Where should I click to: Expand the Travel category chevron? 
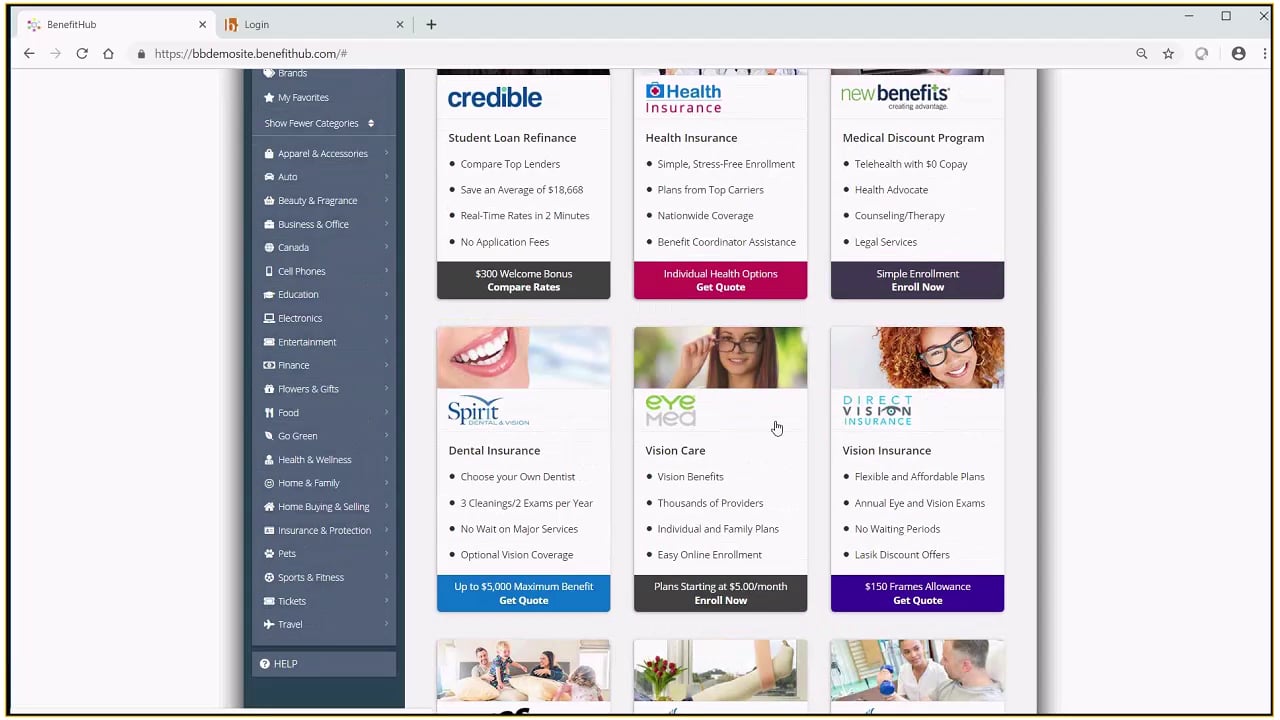386,624
